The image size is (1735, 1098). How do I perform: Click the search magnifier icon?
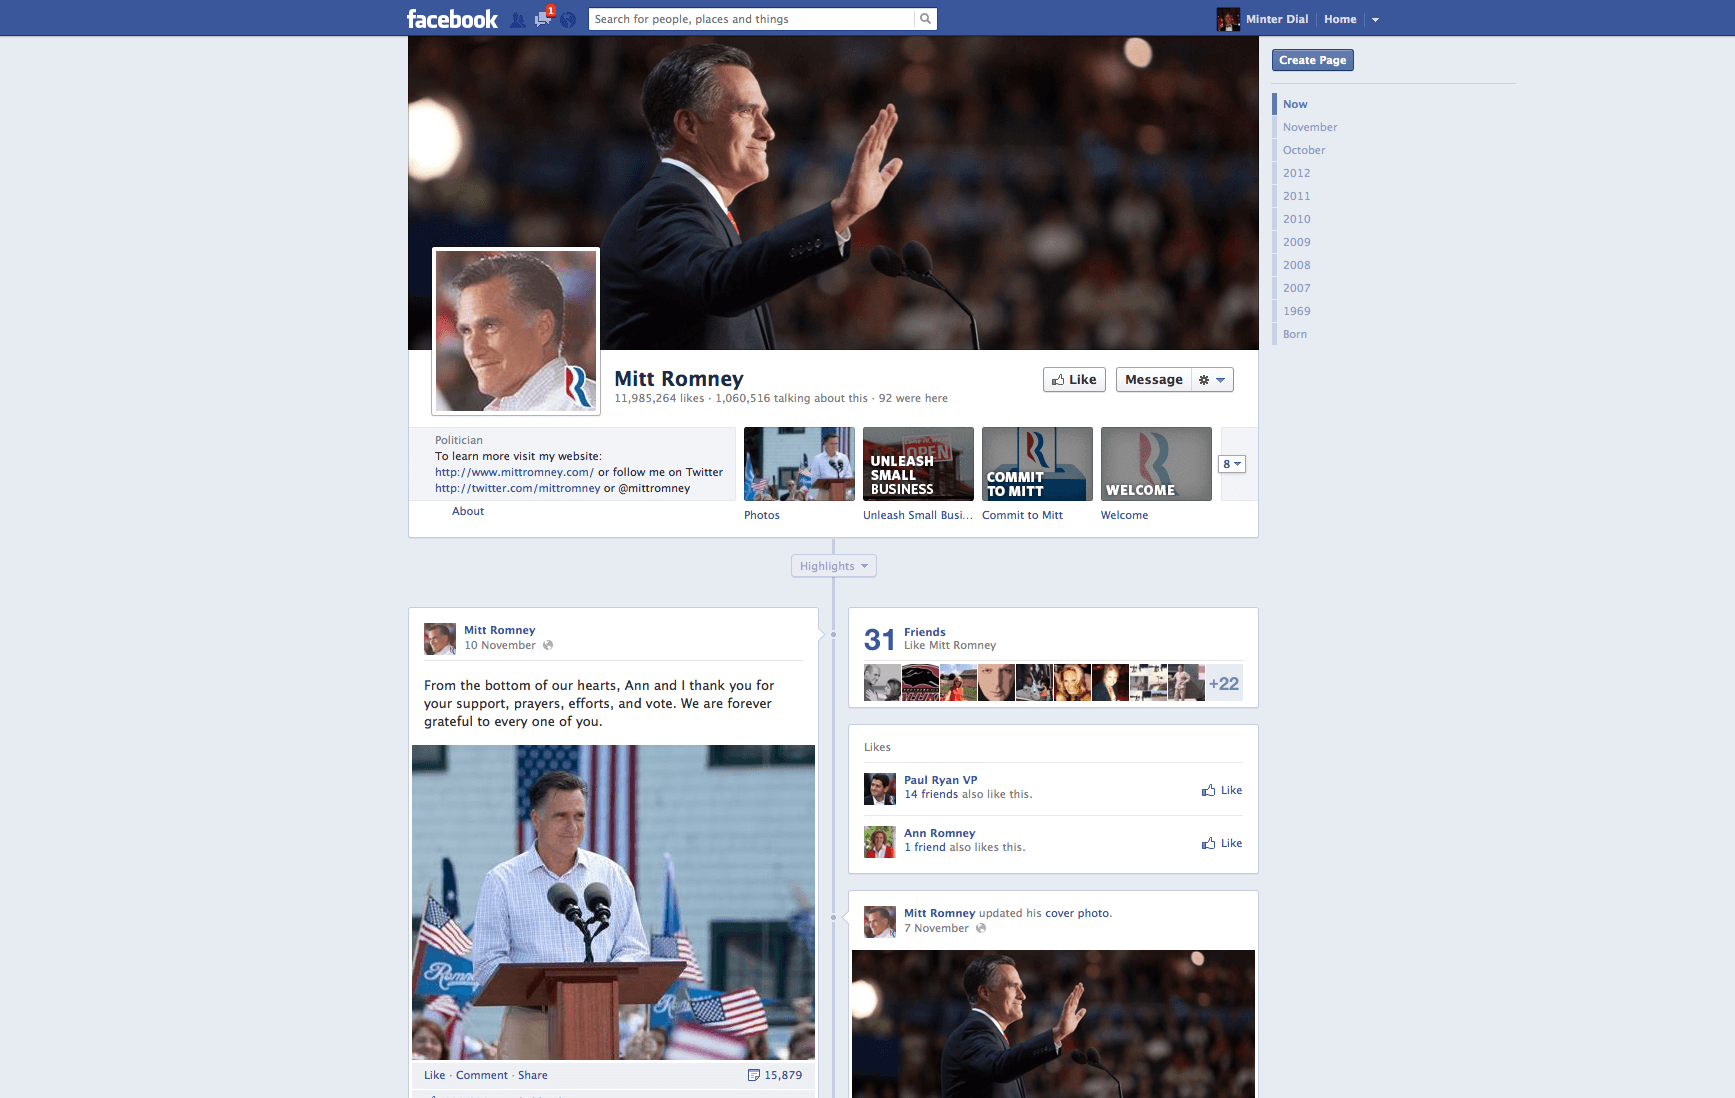926,19
